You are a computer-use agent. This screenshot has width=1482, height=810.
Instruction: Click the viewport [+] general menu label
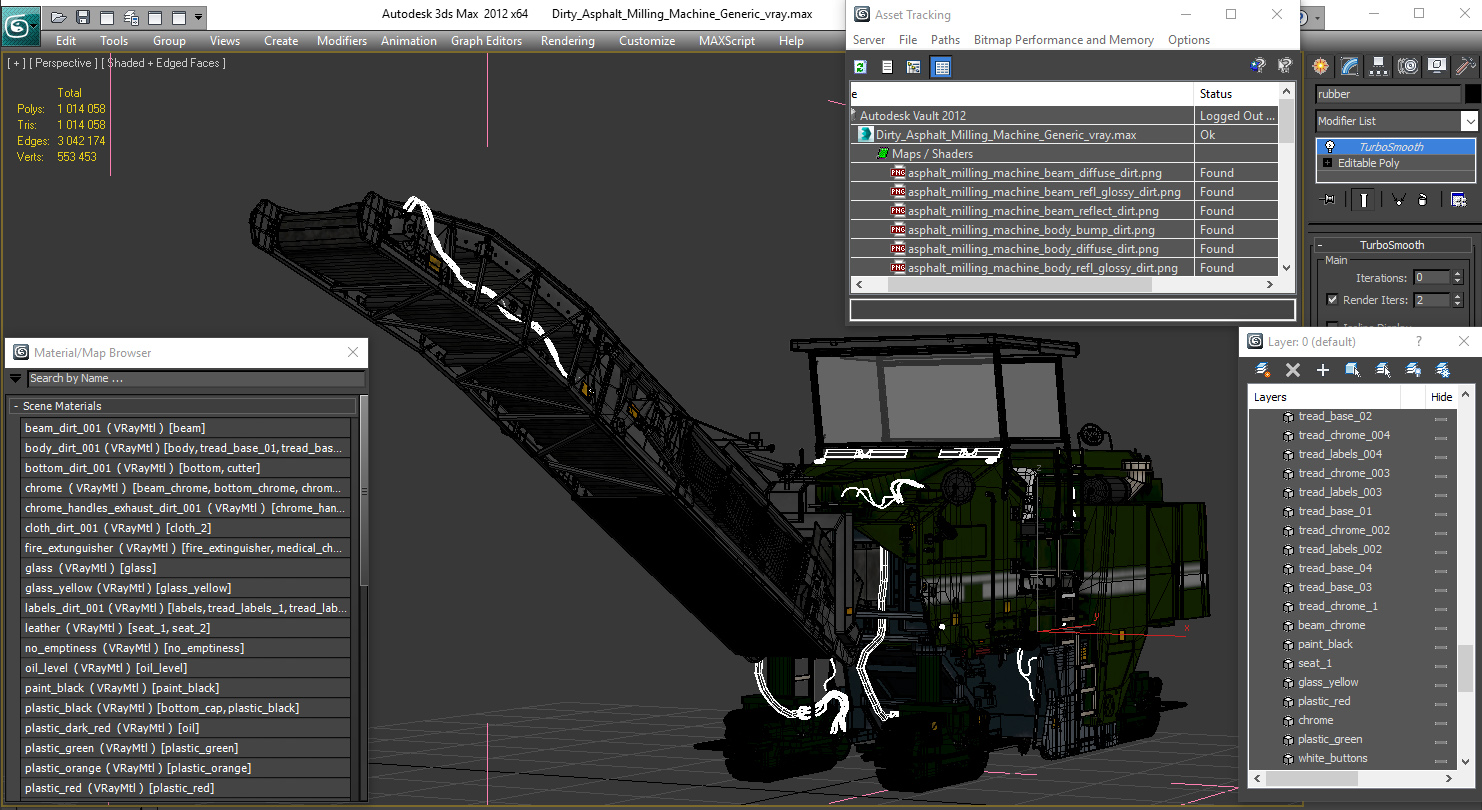click(16, 63)
